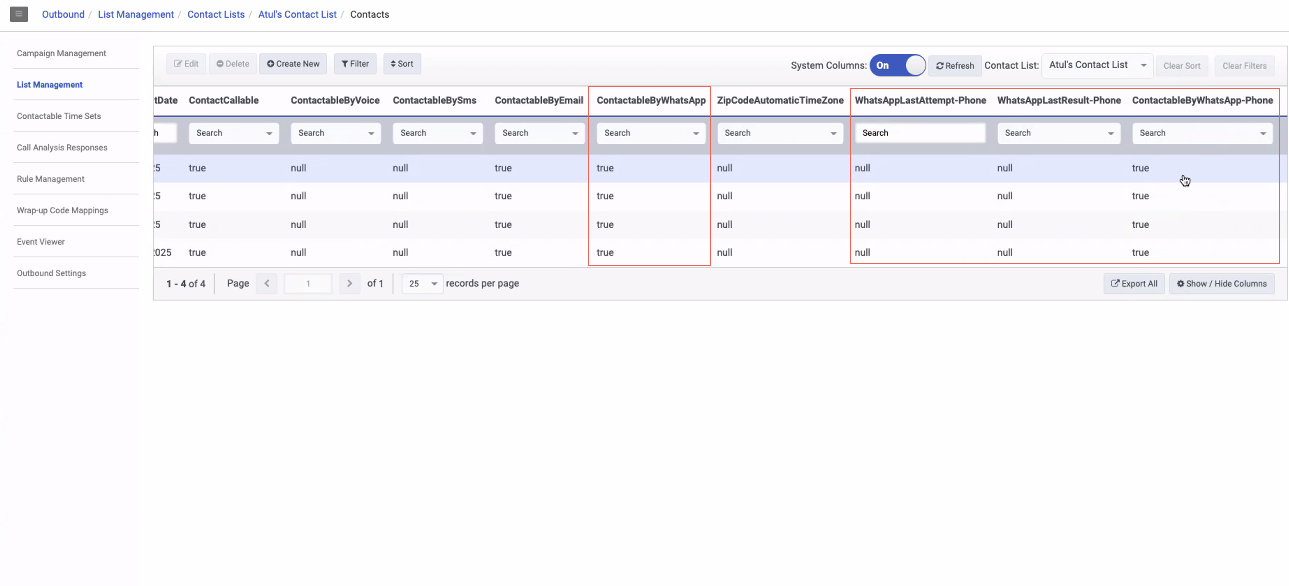The width and height of the screenshot is (1289, 586).
Task: Click the Contact Lists breadcrumb link
Action: click(x=215, y=15)
